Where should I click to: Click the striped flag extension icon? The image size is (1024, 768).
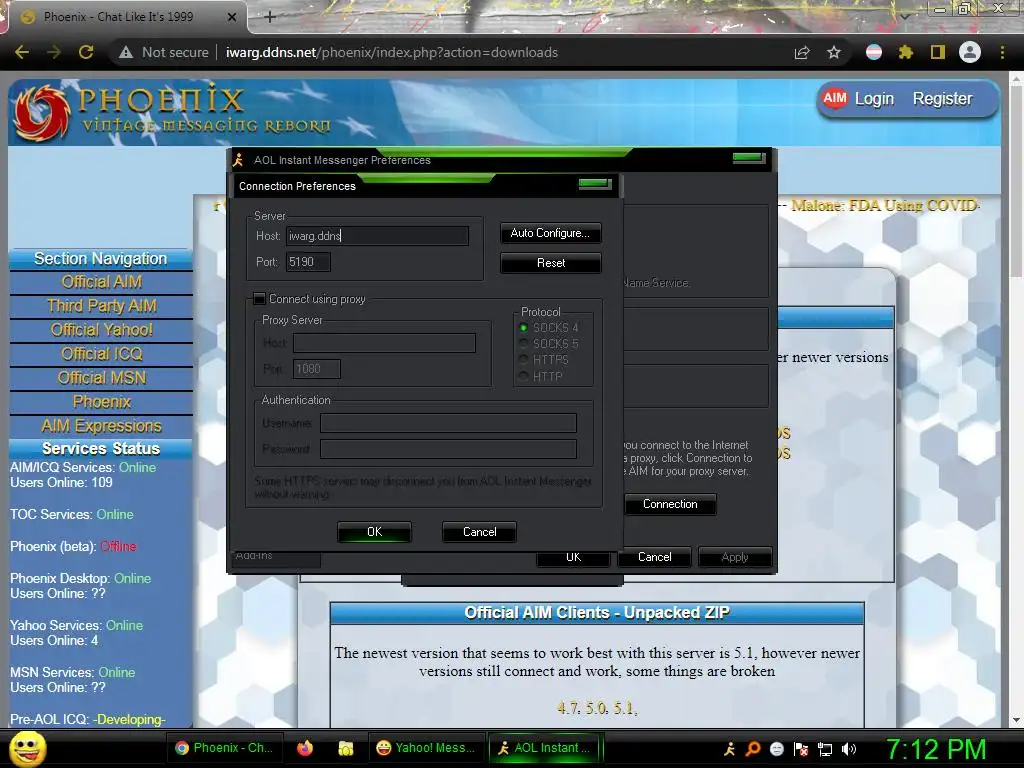point(874,52)
